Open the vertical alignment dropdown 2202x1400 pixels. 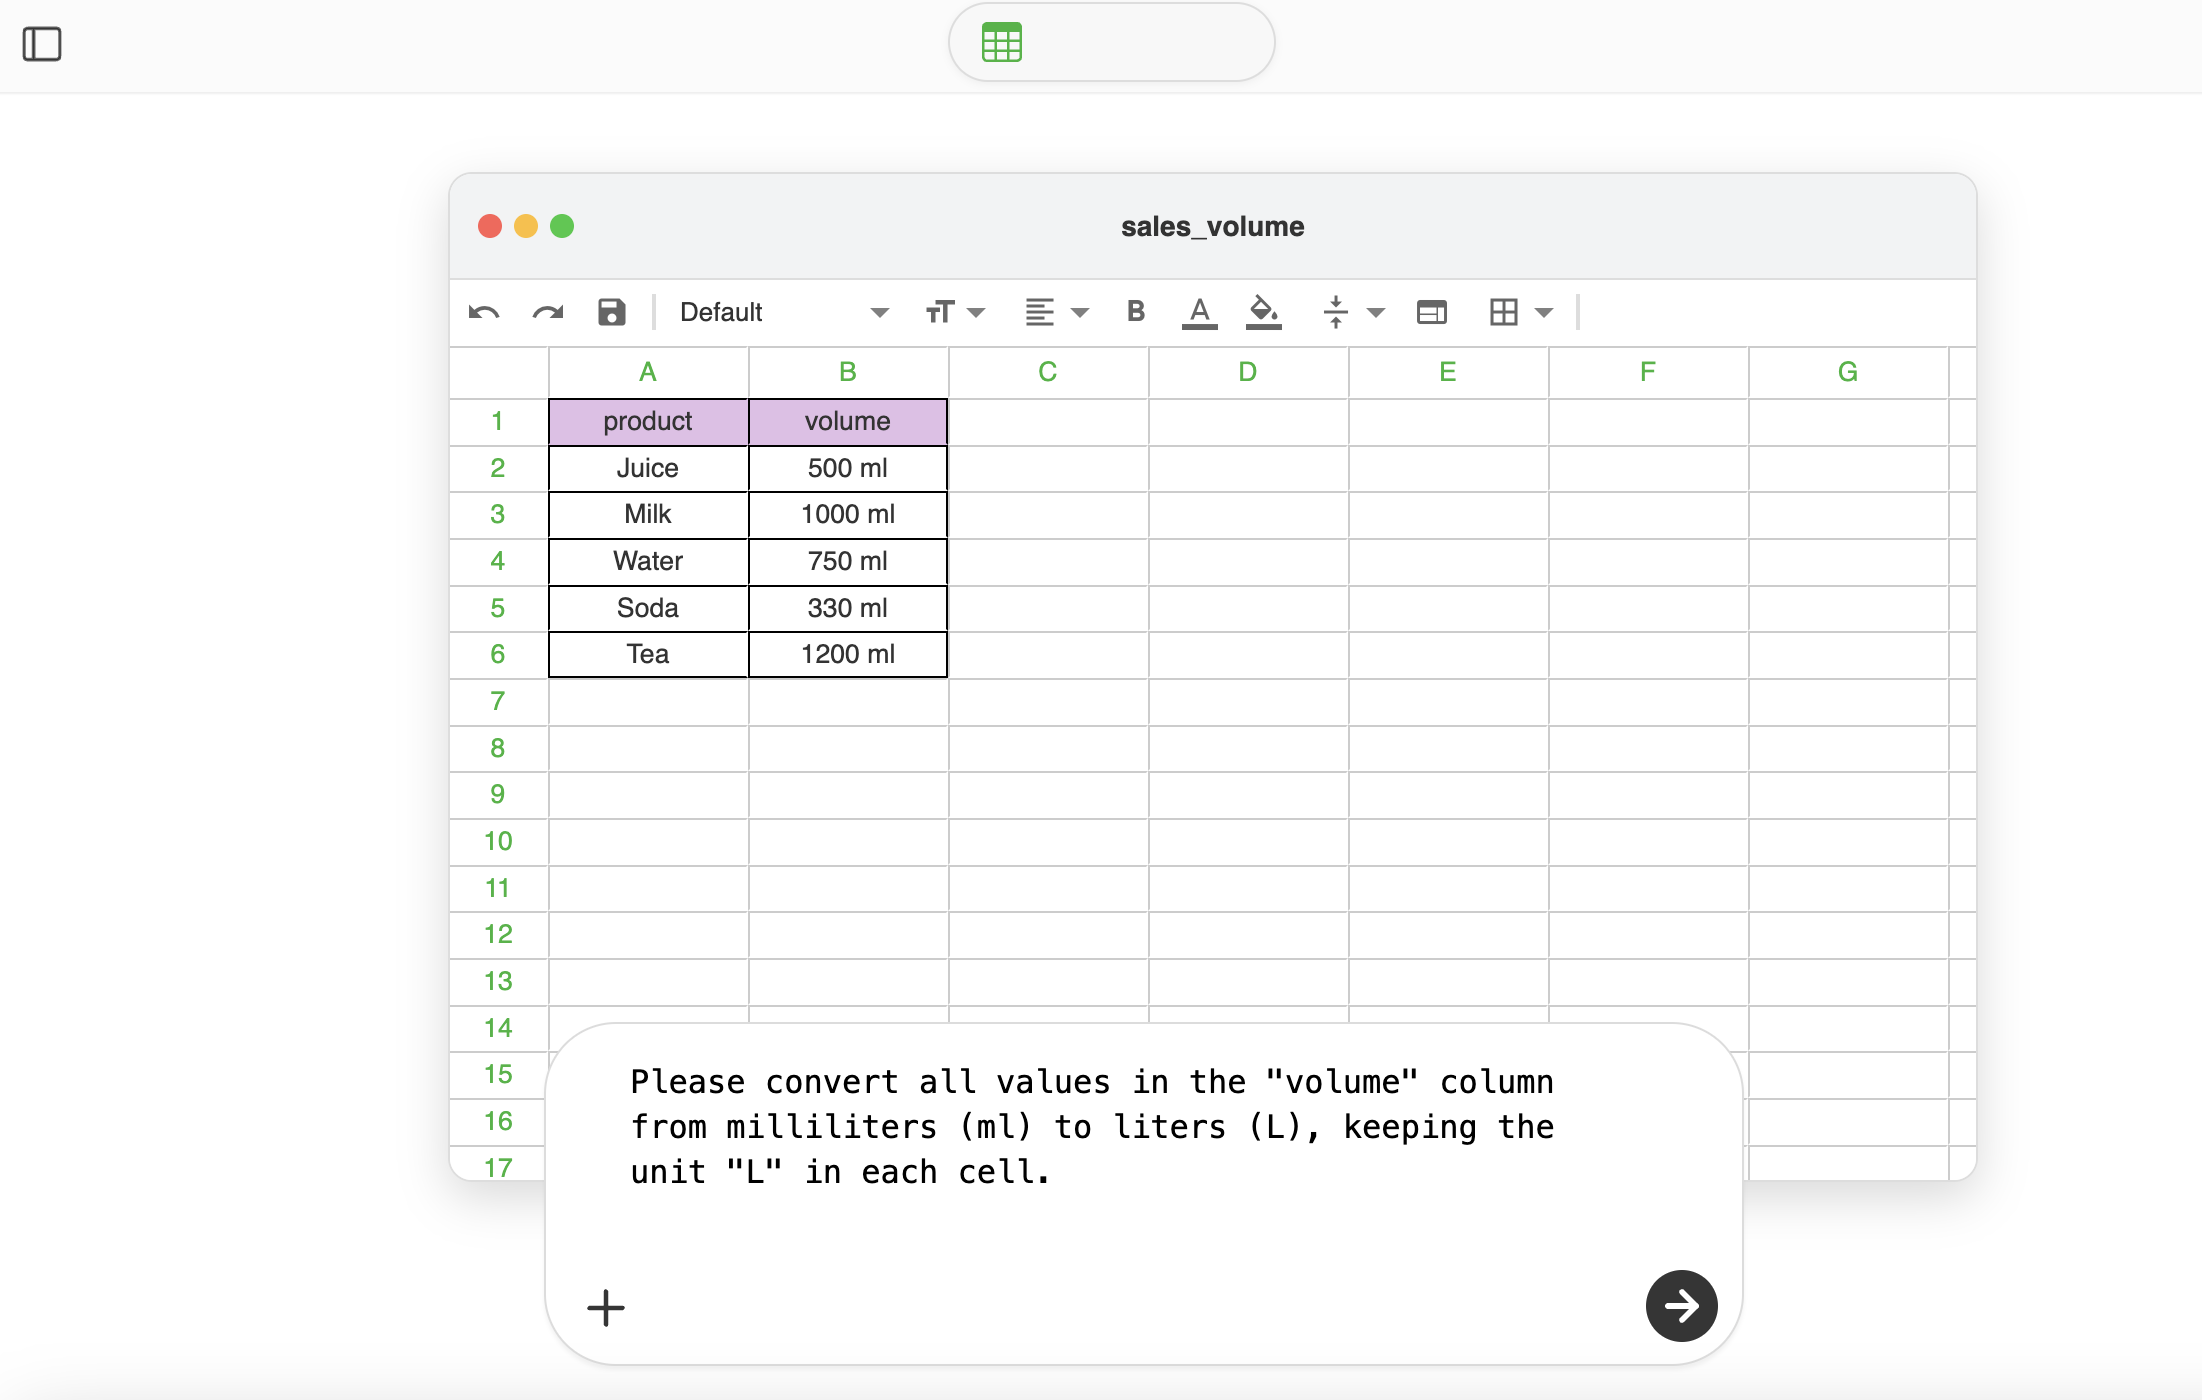click(x=1376, y=312)
